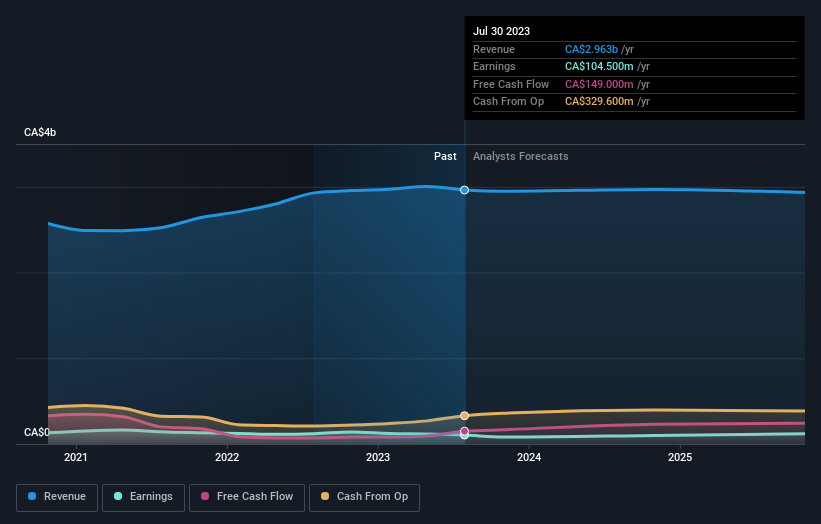Click the CA$104.500m earnings value
Viewport: 821px width, 524px height.
(599, 66)
